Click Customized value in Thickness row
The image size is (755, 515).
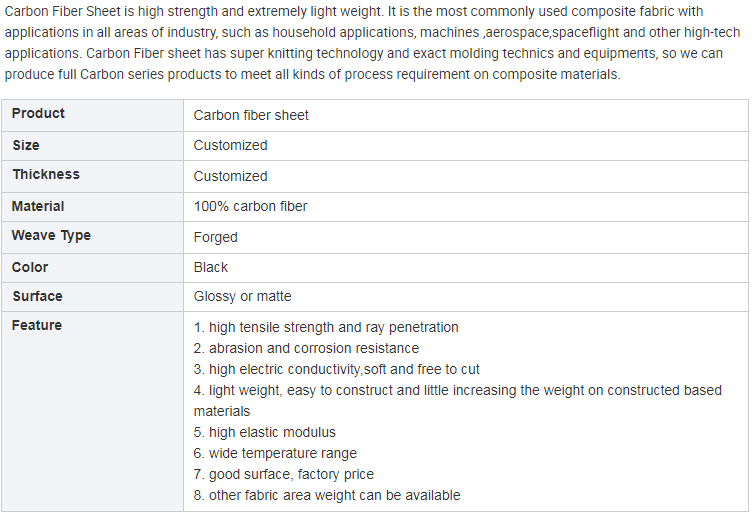[x=230, y=176]
